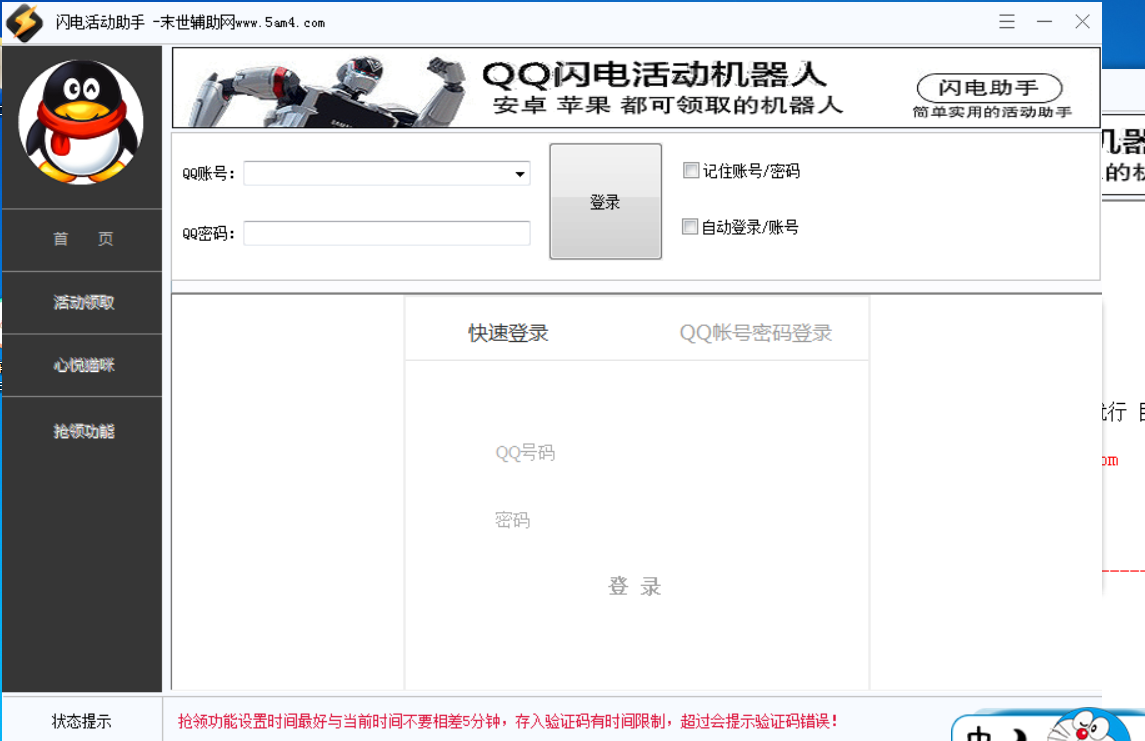Focus the QQ密码 input field
Screen dimensions: 1145x741
click(x=386, y=234)
